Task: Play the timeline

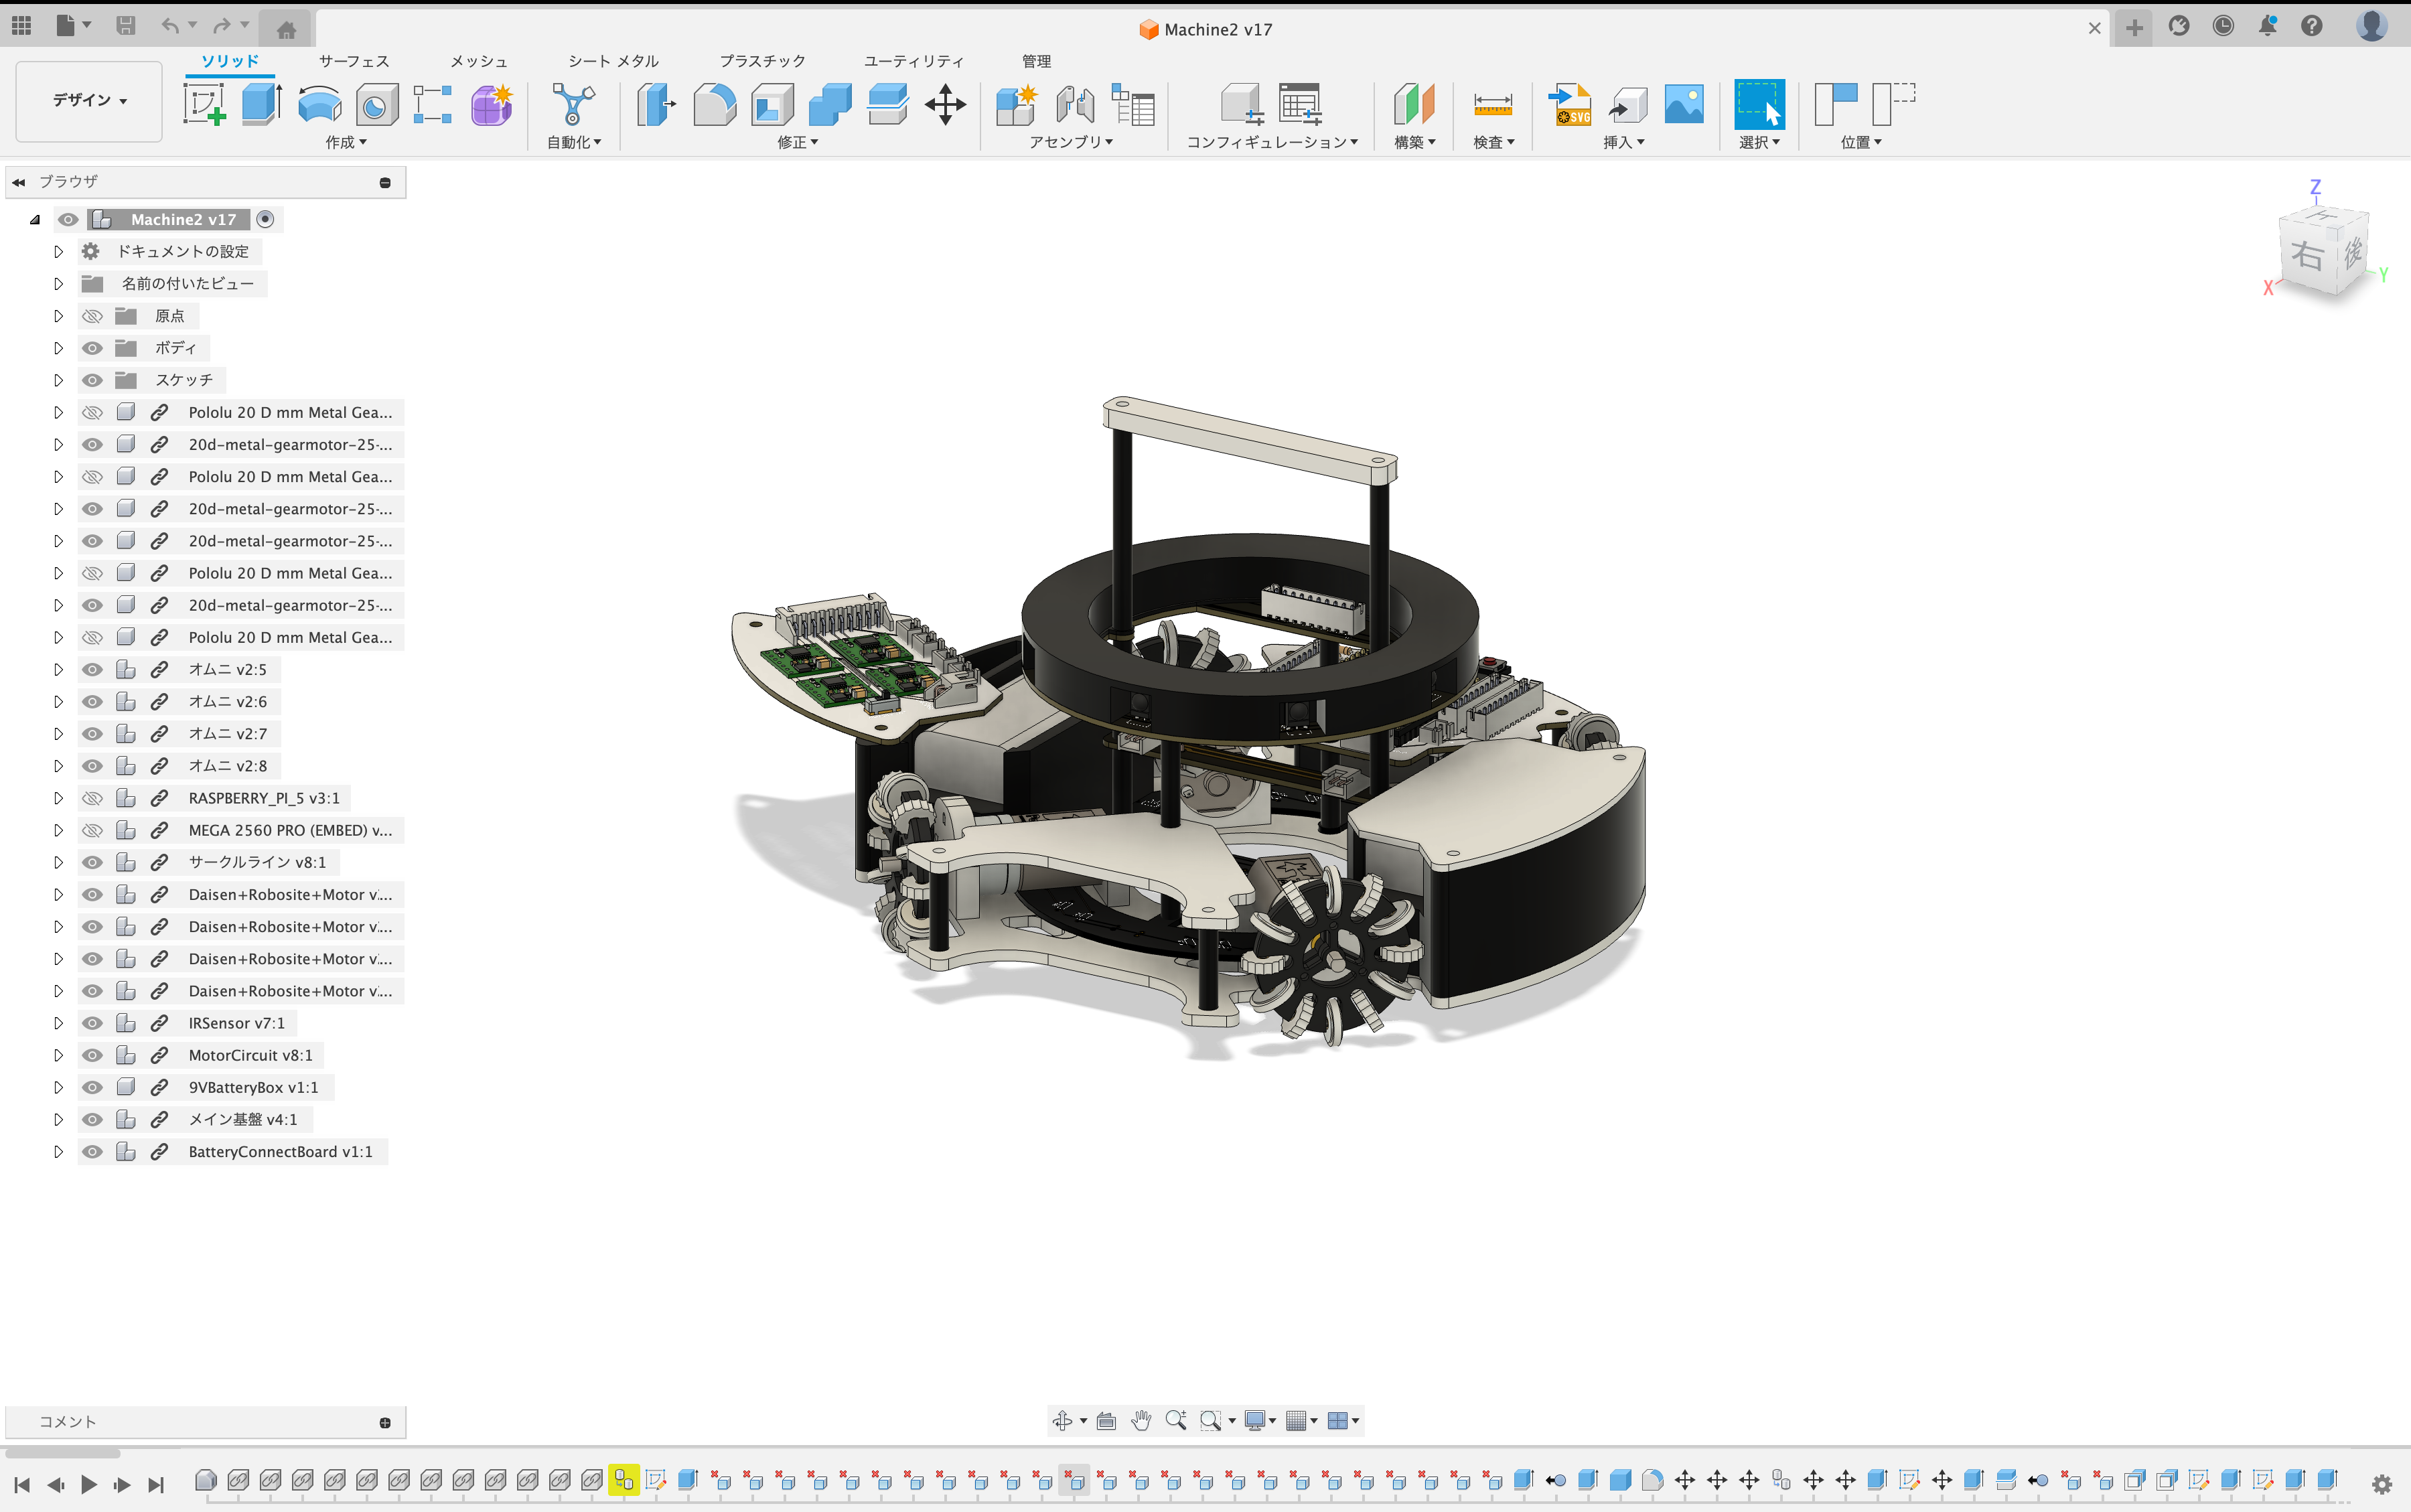Action: (89, 1484)
